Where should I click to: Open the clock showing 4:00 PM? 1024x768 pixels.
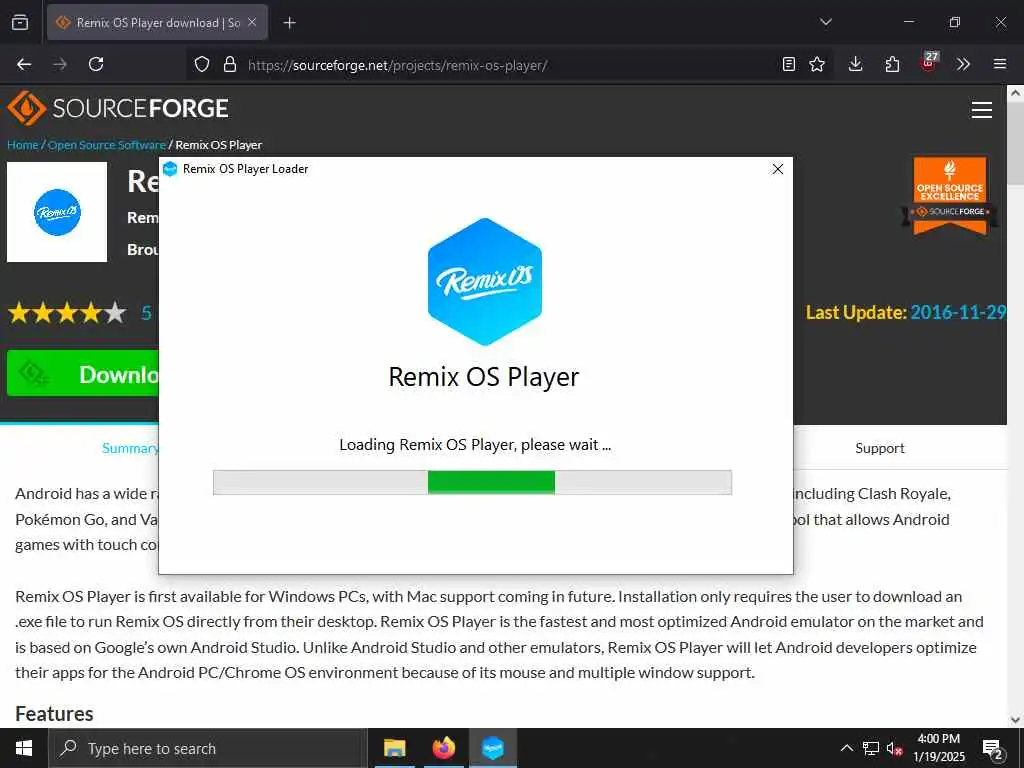(938, 748)
